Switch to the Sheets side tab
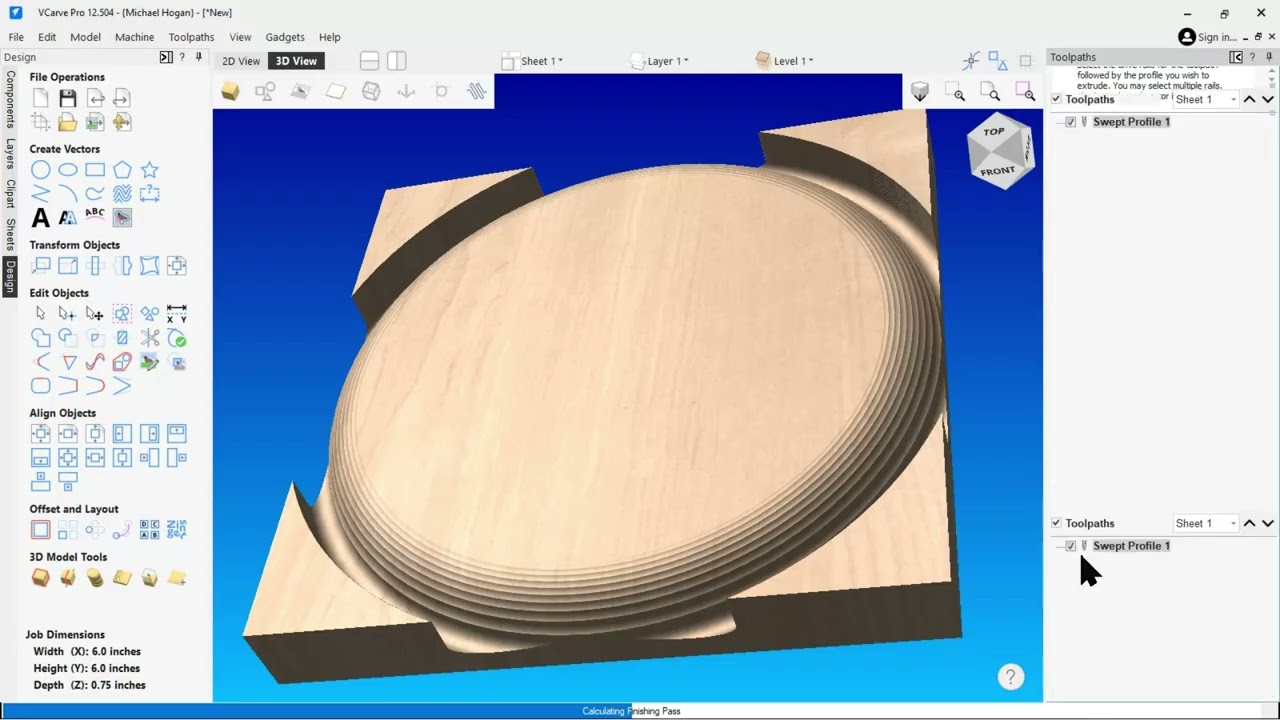This screenshot has height=720, width=1280. 10,234
